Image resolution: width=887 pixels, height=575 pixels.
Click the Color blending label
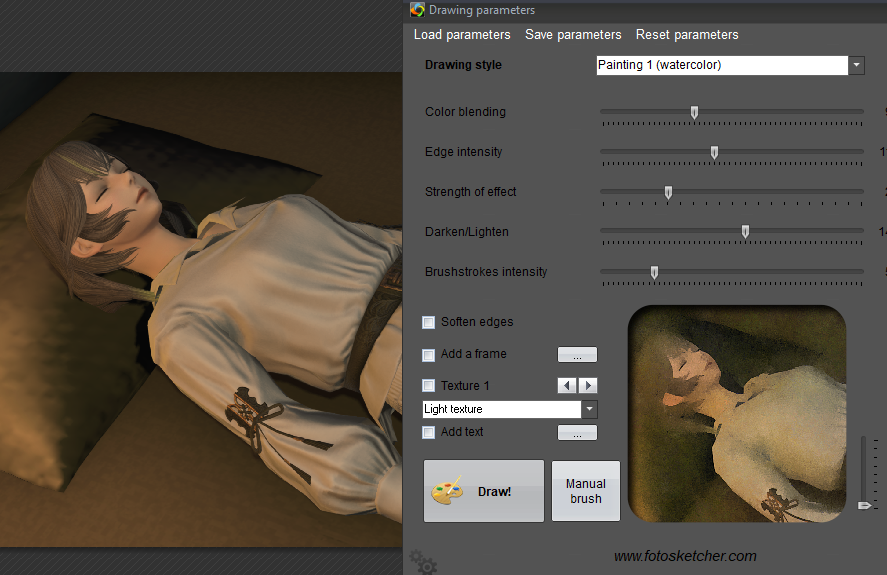(x=465, y=112)
